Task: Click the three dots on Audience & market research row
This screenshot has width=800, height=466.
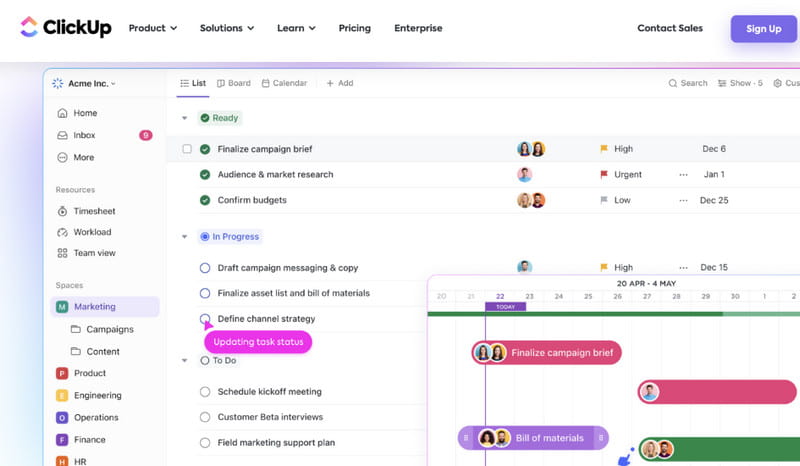Action: coord(684,175)
